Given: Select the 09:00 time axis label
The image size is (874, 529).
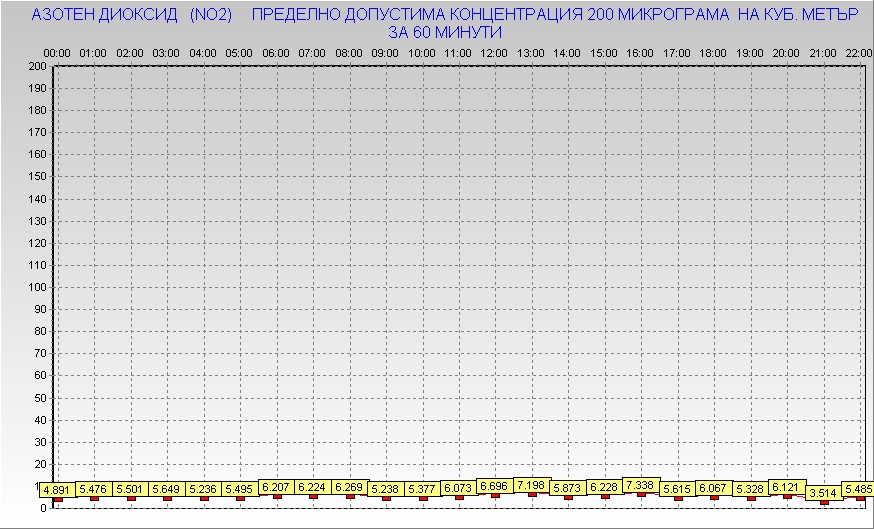Looking at the screenshot, I should 385,54.
